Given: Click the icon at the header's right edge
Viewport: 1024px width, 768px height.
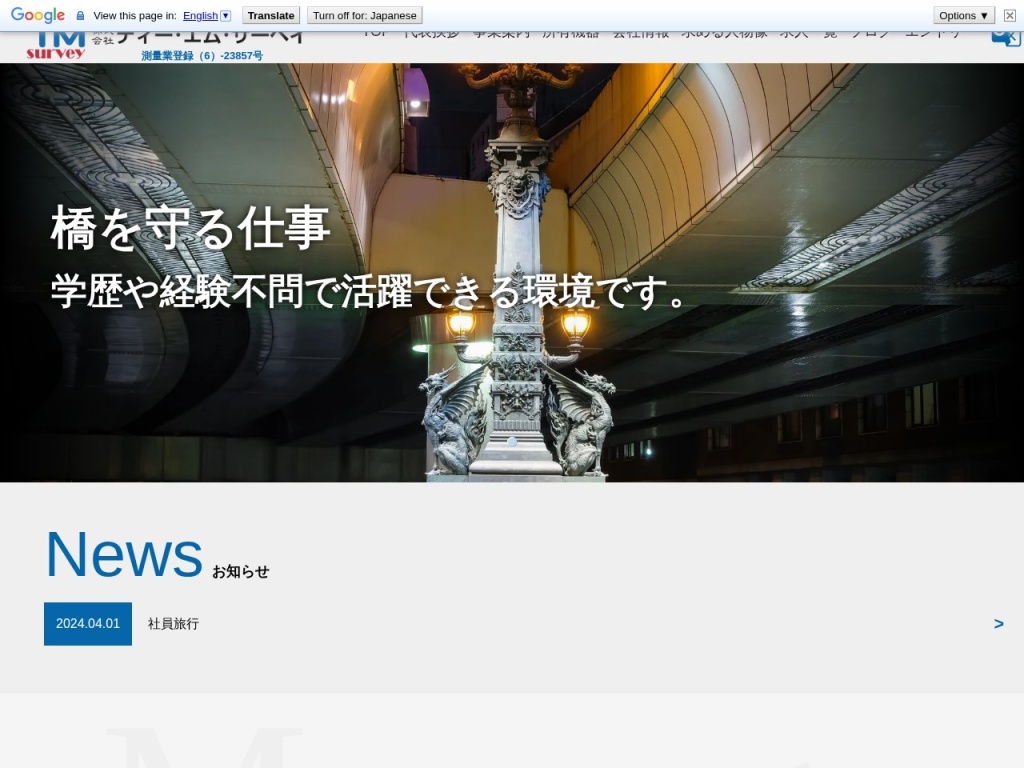Looking at the screenshot, I should click(x=1004, y=37).
